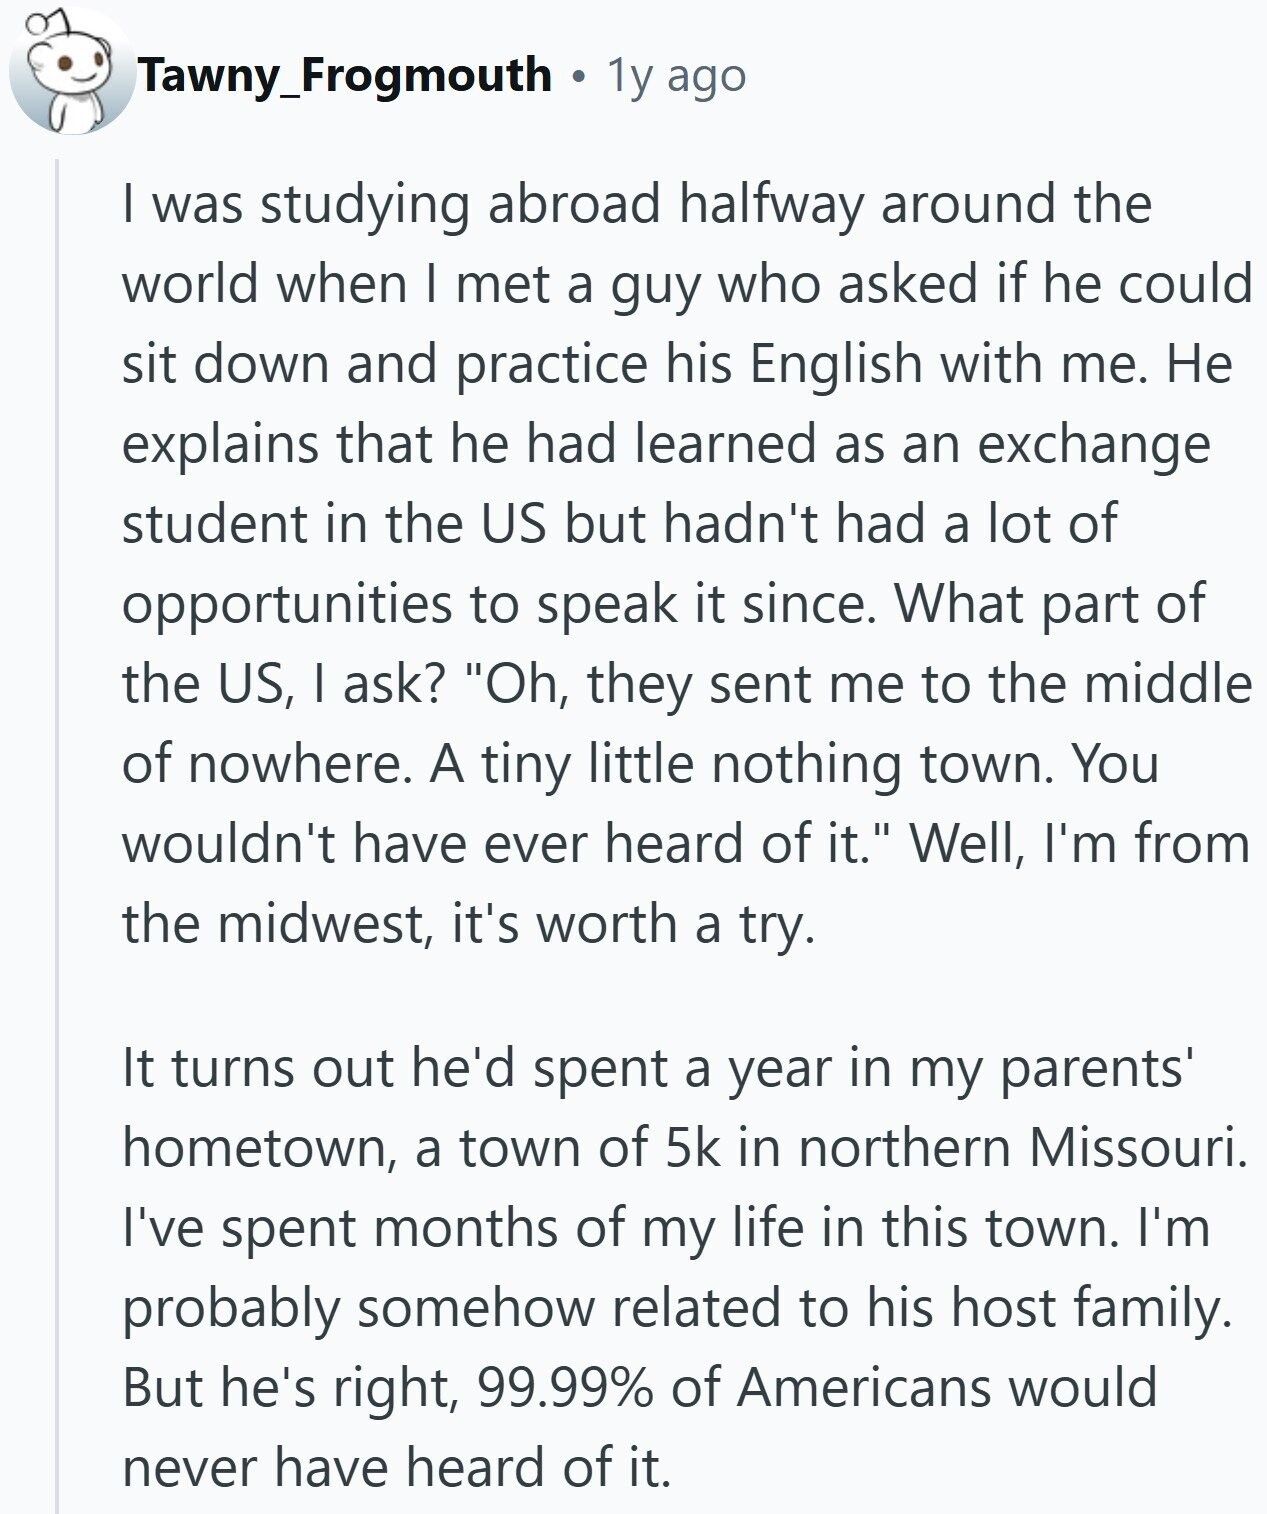Click the word 'Missouri.' in the comment
1267x1514 pixels.
click(1139, 1148)
